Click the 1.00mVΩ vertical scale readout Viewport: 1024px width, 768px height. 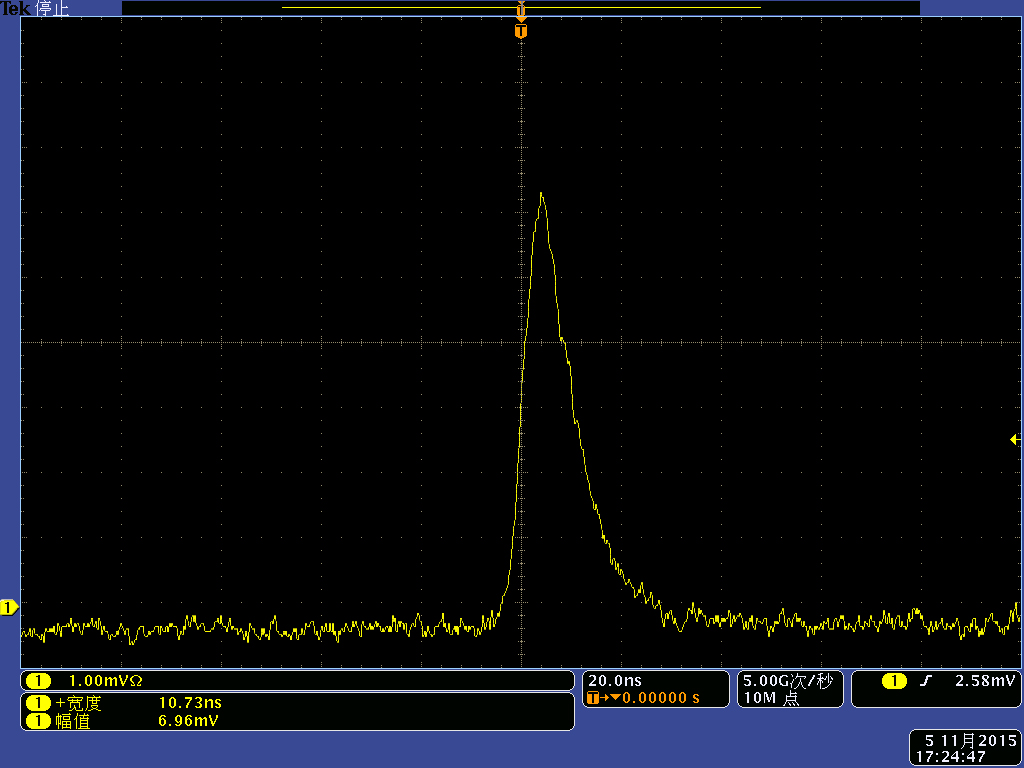(x=105, y=681)
